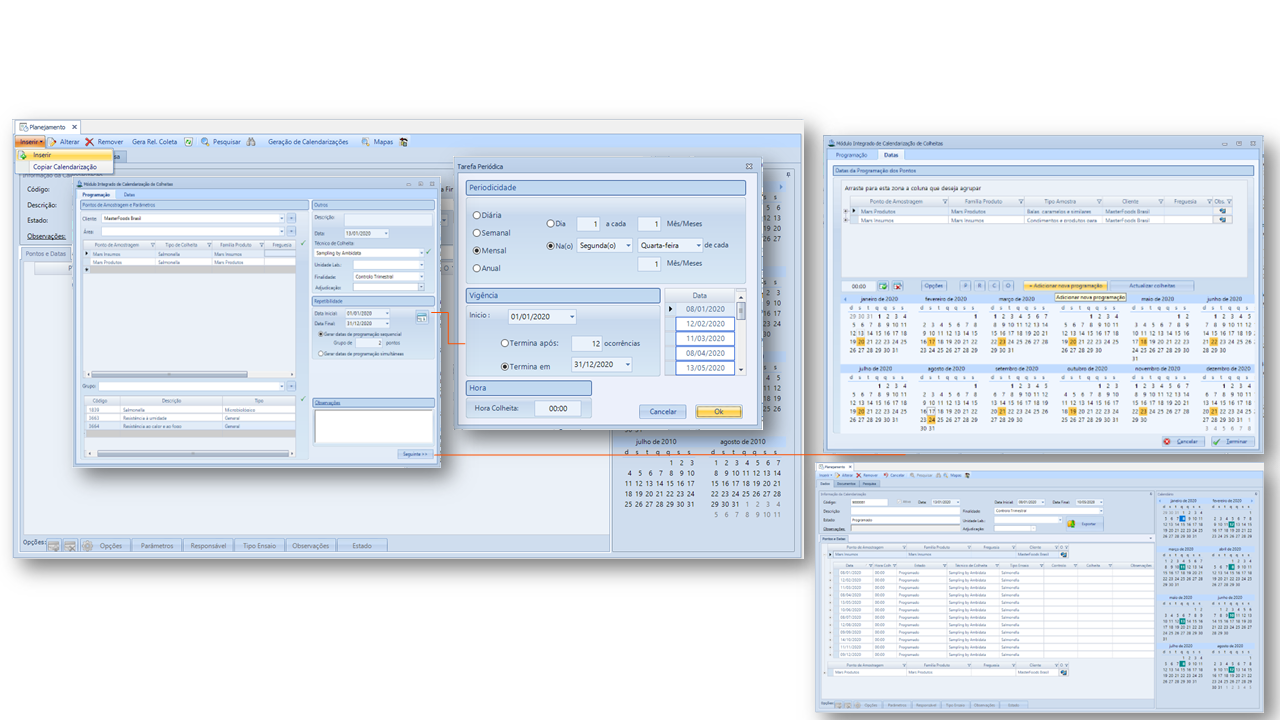Image resolution: width=1280 pixels, height=720 pixels.
Task: Click the Pesquisar magnifier icon
Action: pyautogui.click(x=205, y=142)
